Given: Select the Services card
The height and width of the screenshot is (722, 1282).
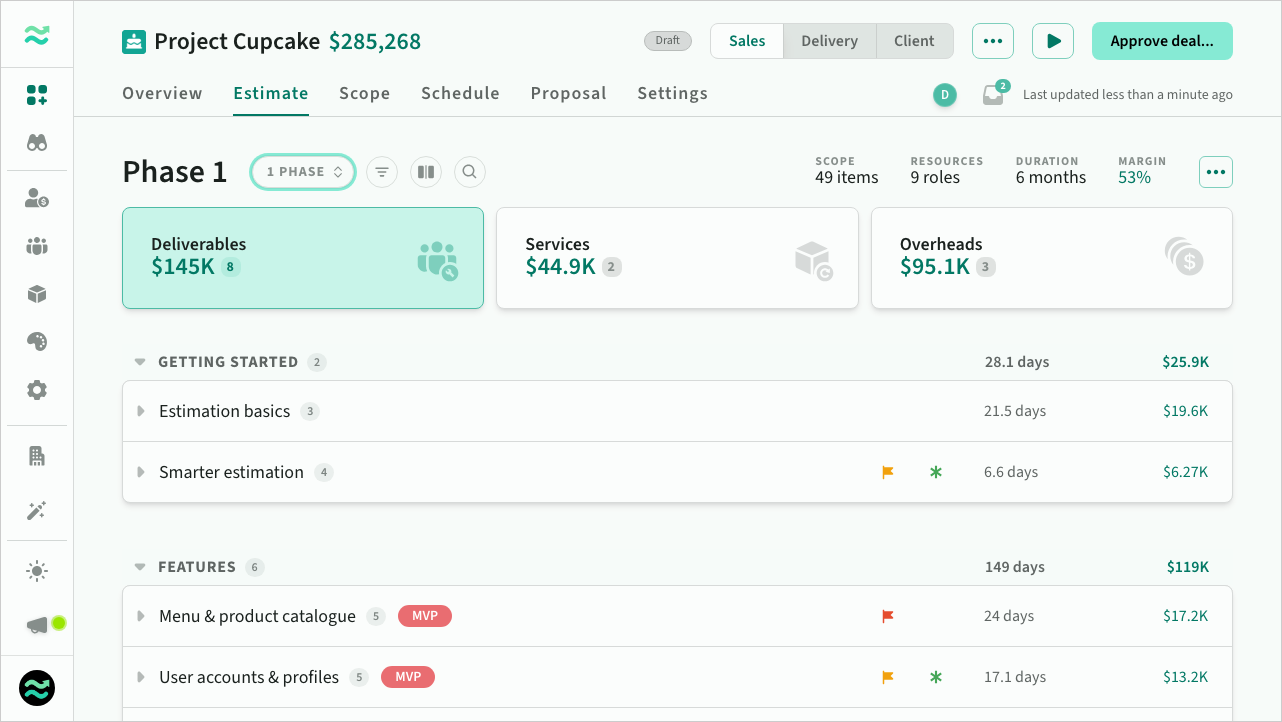Looking at the screenshot, I should tap(677, 258).
